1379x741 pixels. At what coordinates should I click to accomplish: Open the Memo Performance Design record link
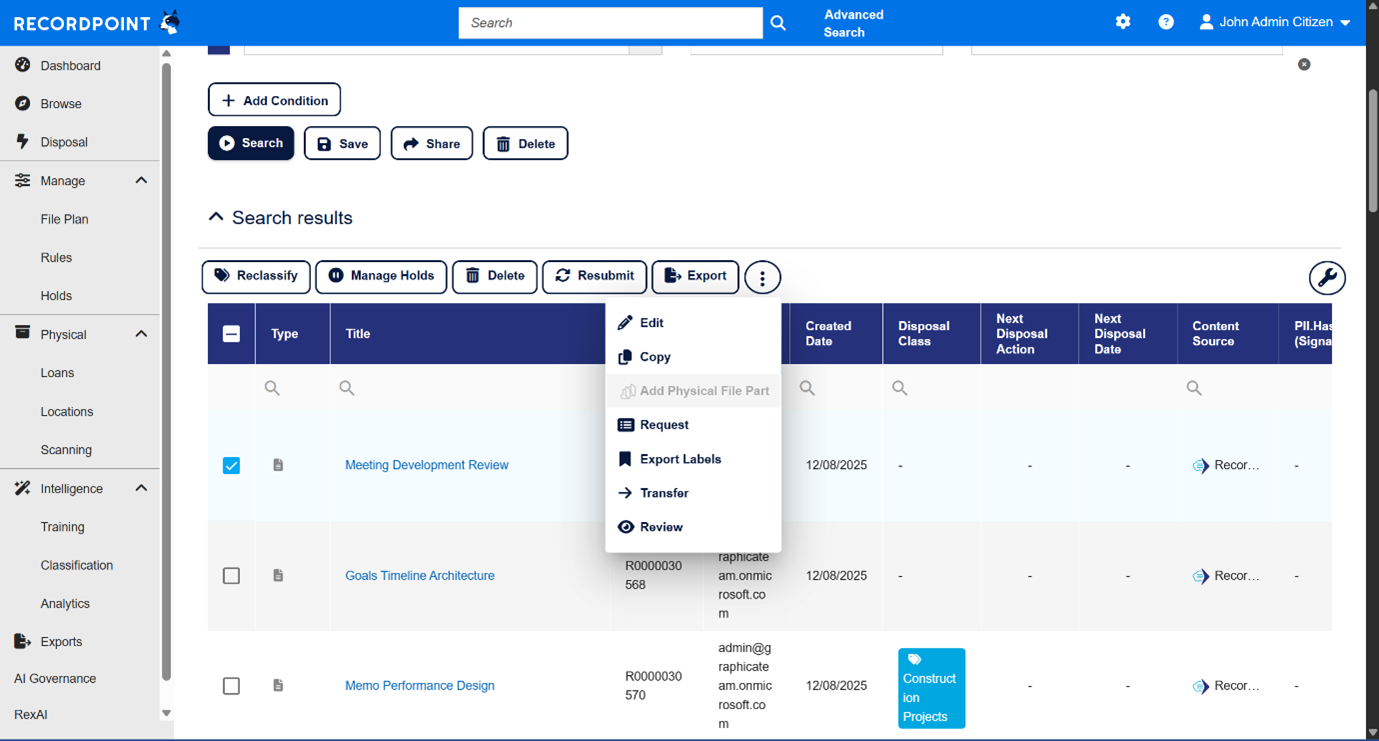coord(419,686)
